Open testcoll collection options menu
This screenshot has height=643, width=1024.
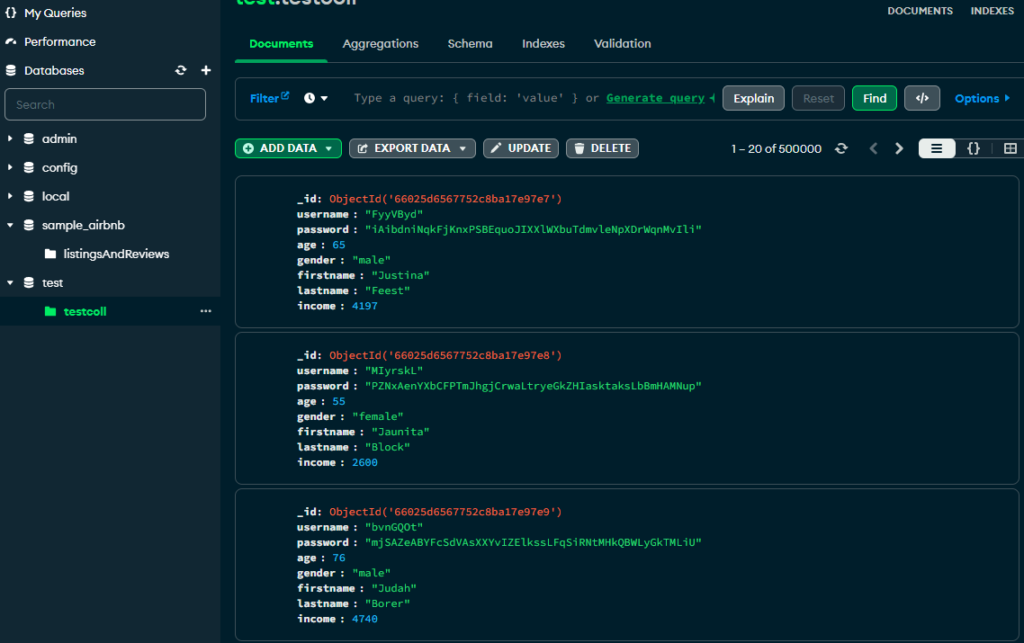click(206, 311)
